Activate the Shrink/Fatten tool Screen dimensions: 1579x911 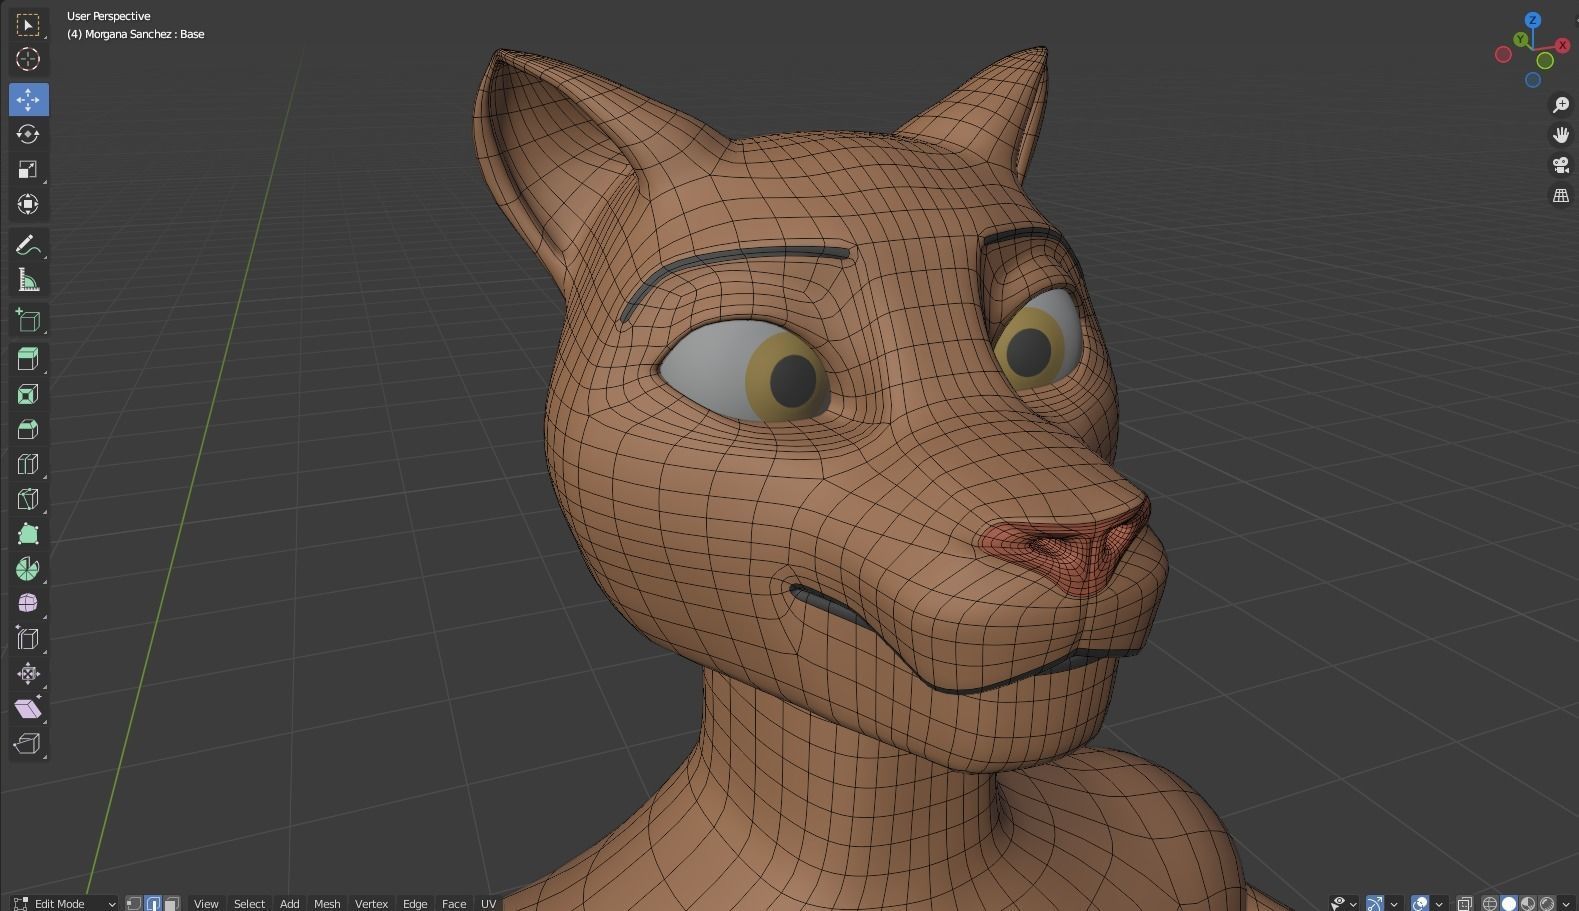(28, 674)
